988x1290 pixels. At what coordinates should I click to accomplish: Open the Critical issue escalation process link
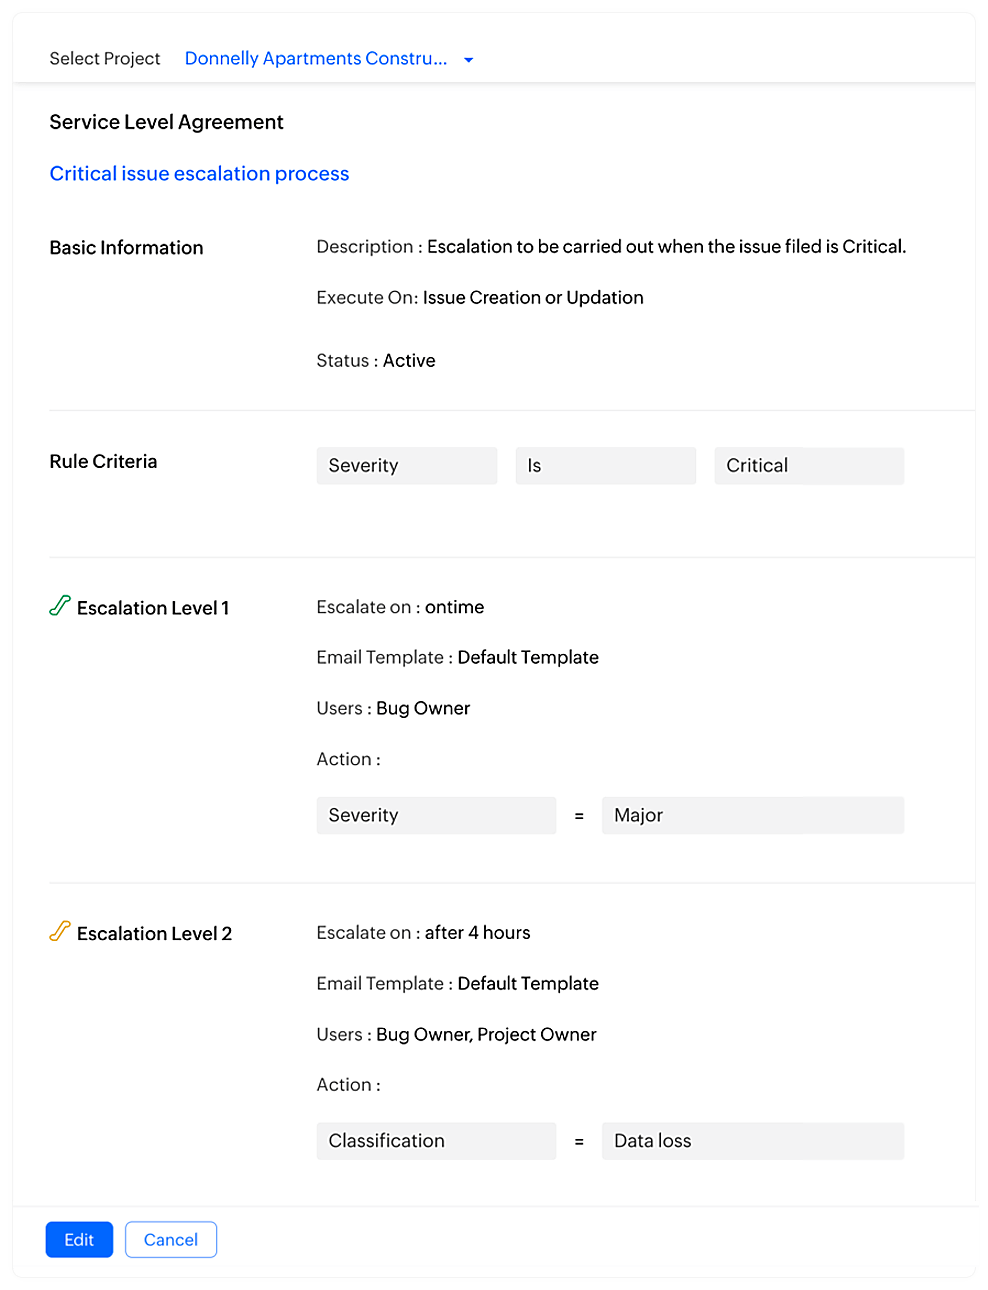[x=199, y=174]
